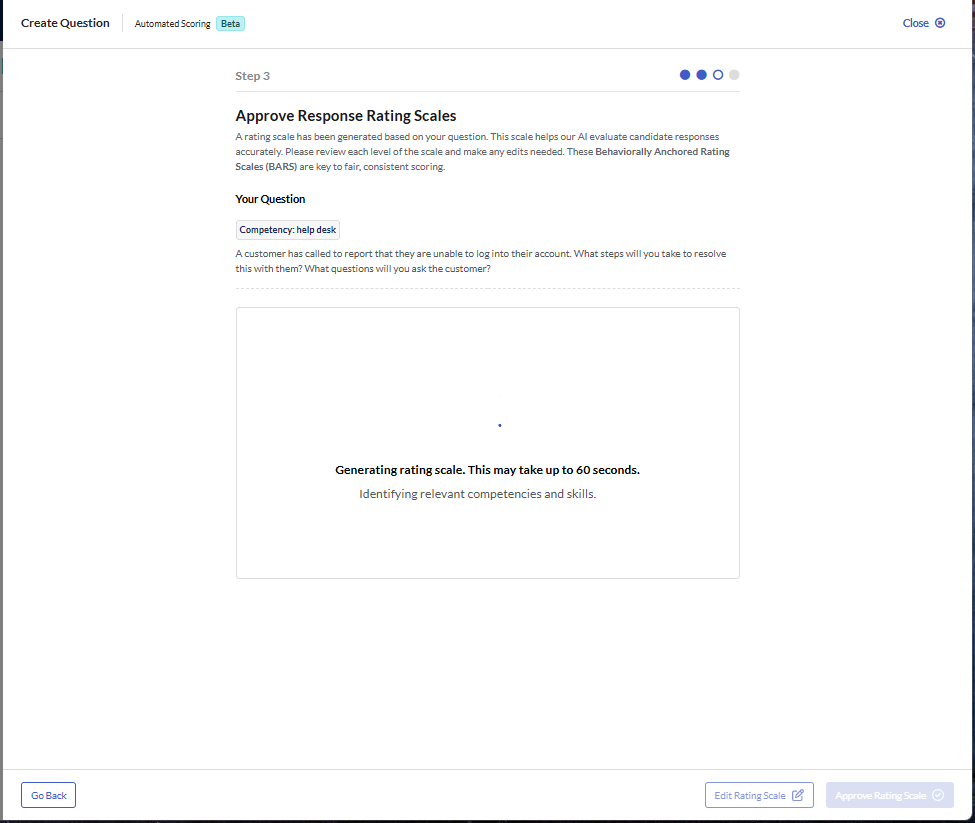Screen dimensions: 975x823
Task: Click the Competency: help desk tag
Action: tap(287, 230)
